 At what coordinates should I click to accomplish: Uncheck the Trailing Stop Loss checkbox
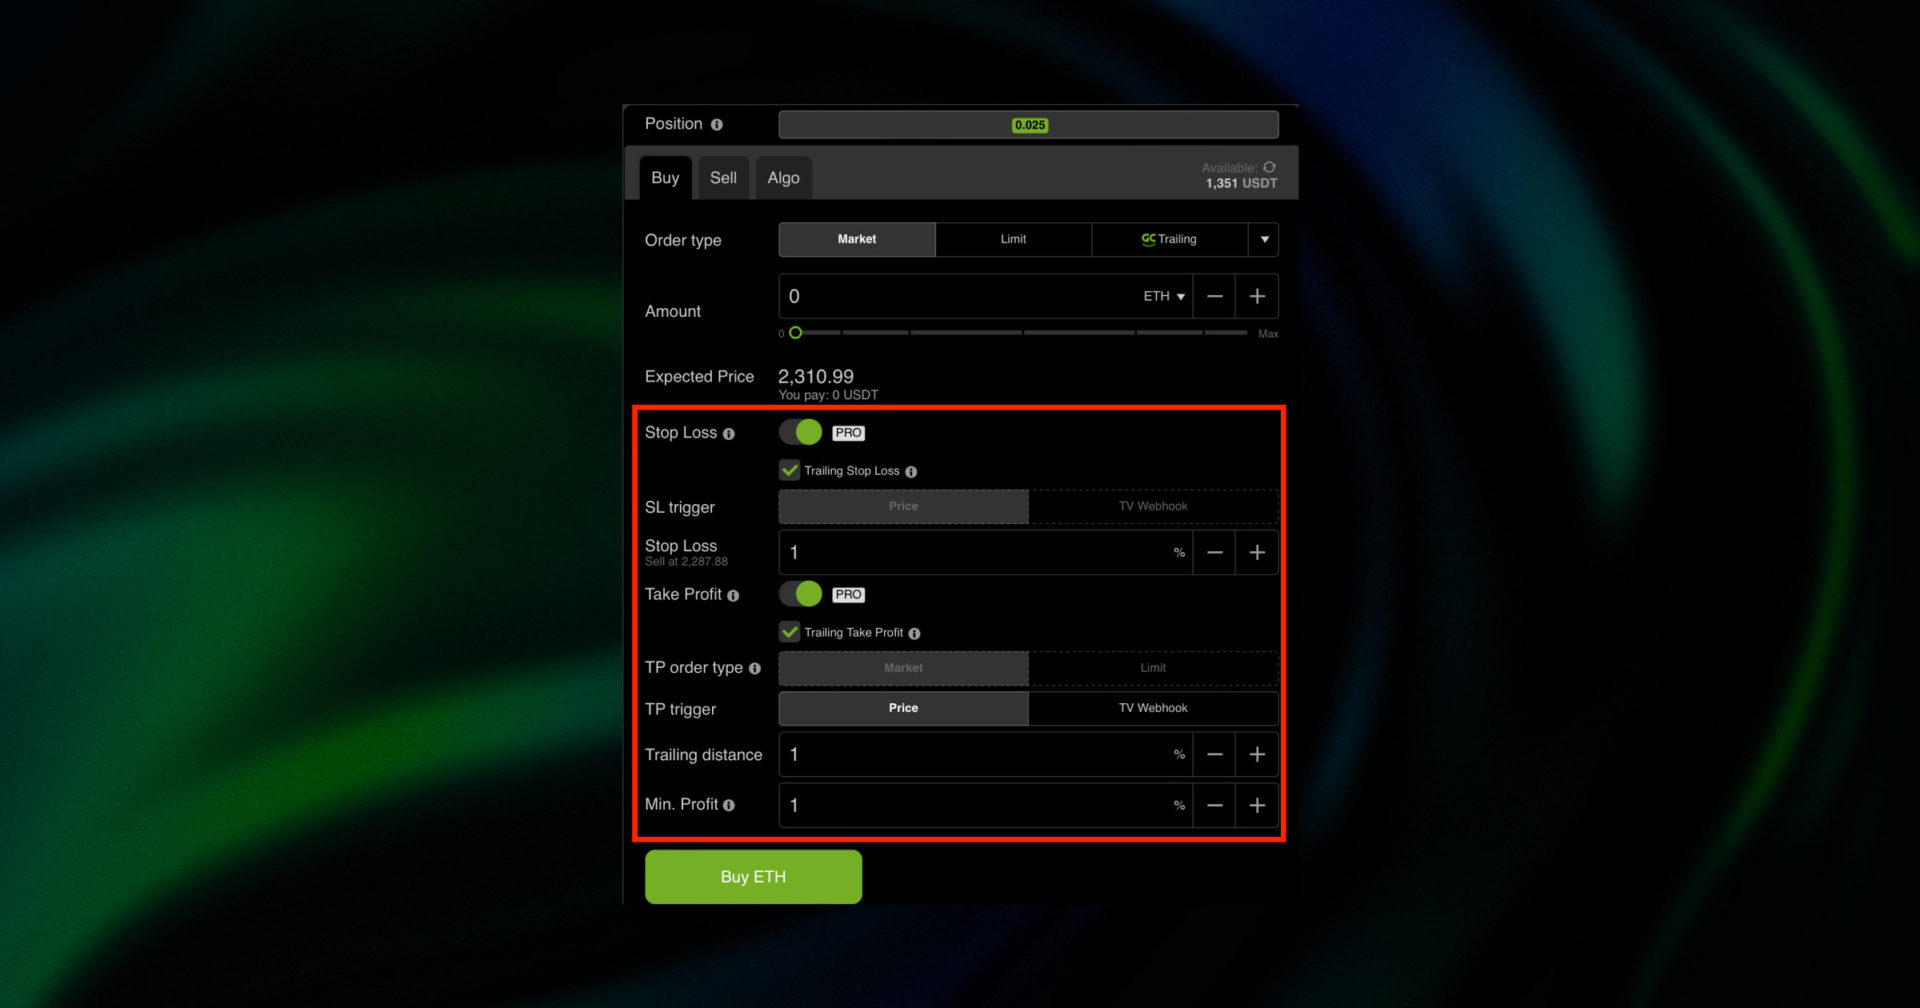[x=790, y=470]
